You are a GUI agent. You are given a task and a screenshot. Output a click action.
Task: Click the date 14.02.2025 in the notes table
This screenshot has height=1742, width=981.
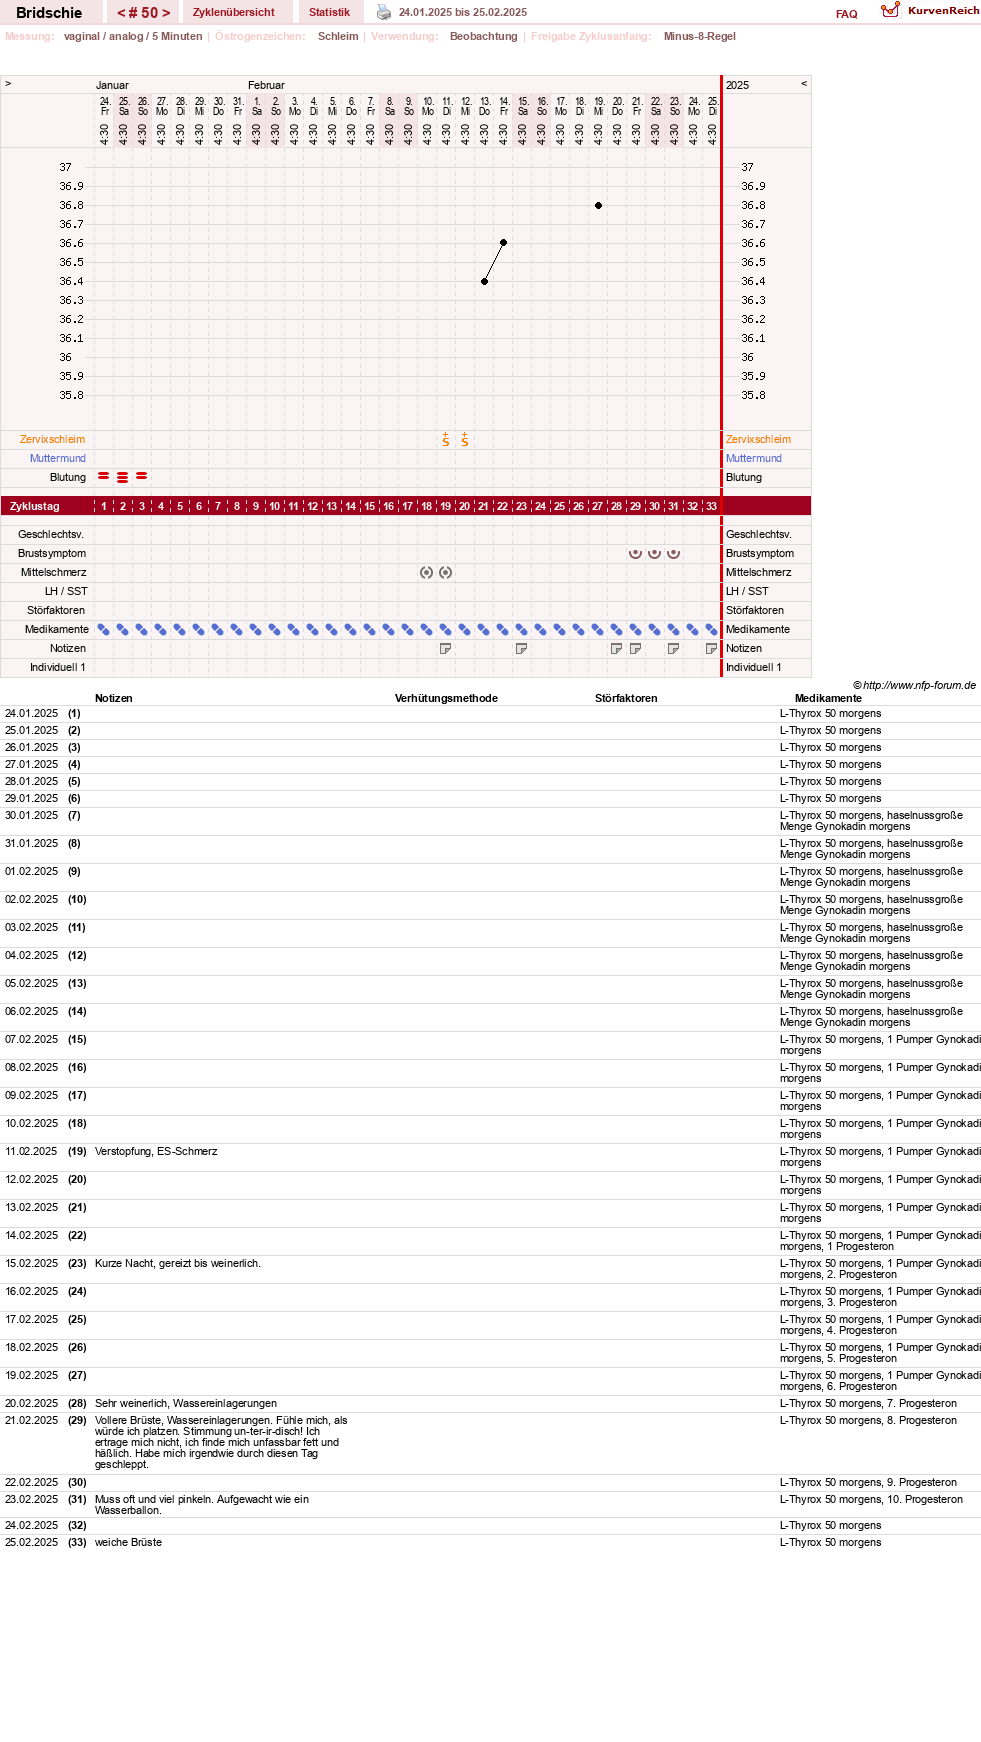pyautogui.click(x=32, y=1235)
